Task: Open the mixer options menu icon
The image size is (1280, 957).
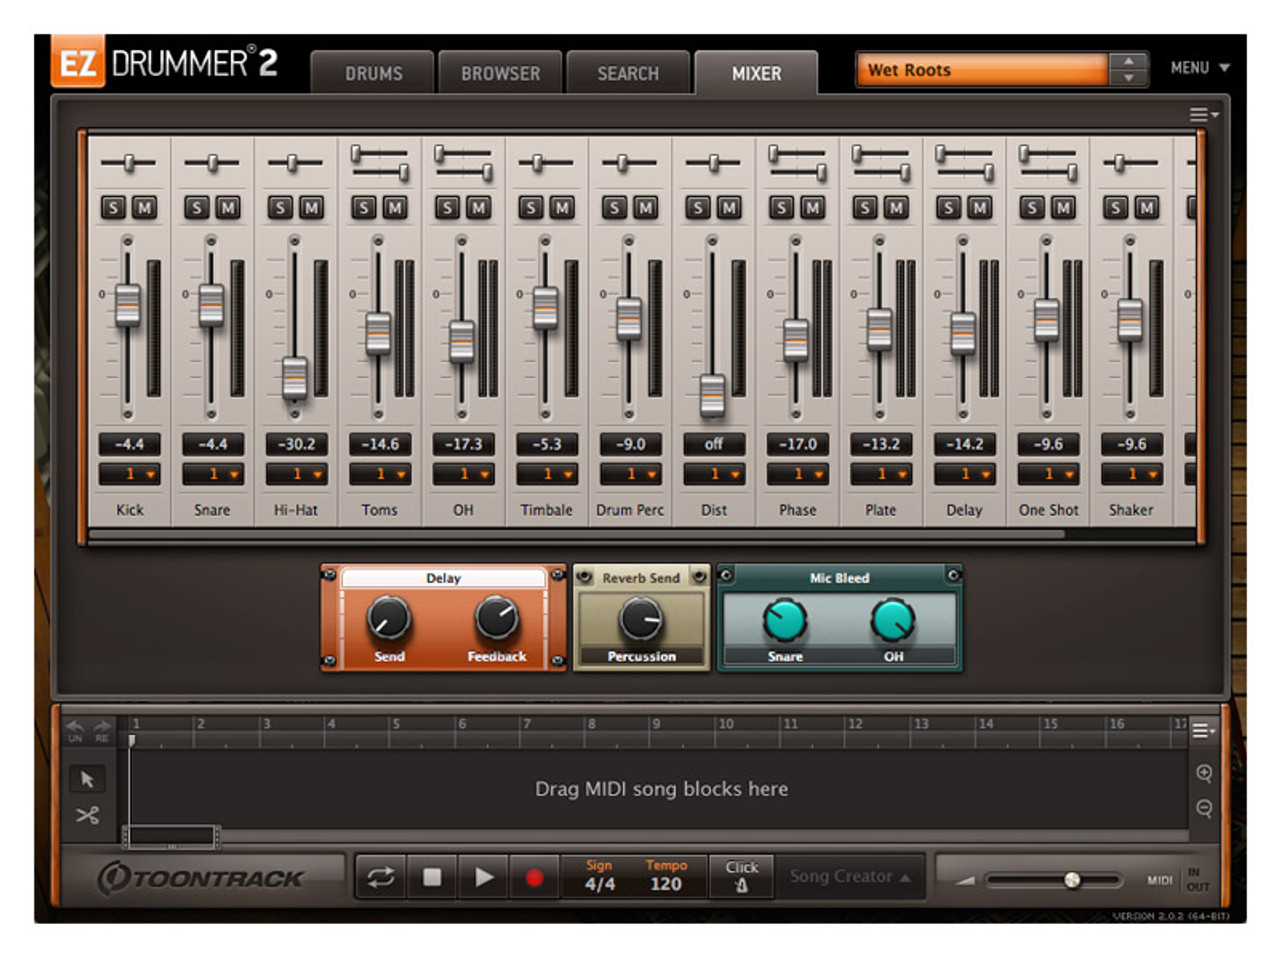Action: [1203, 115]
